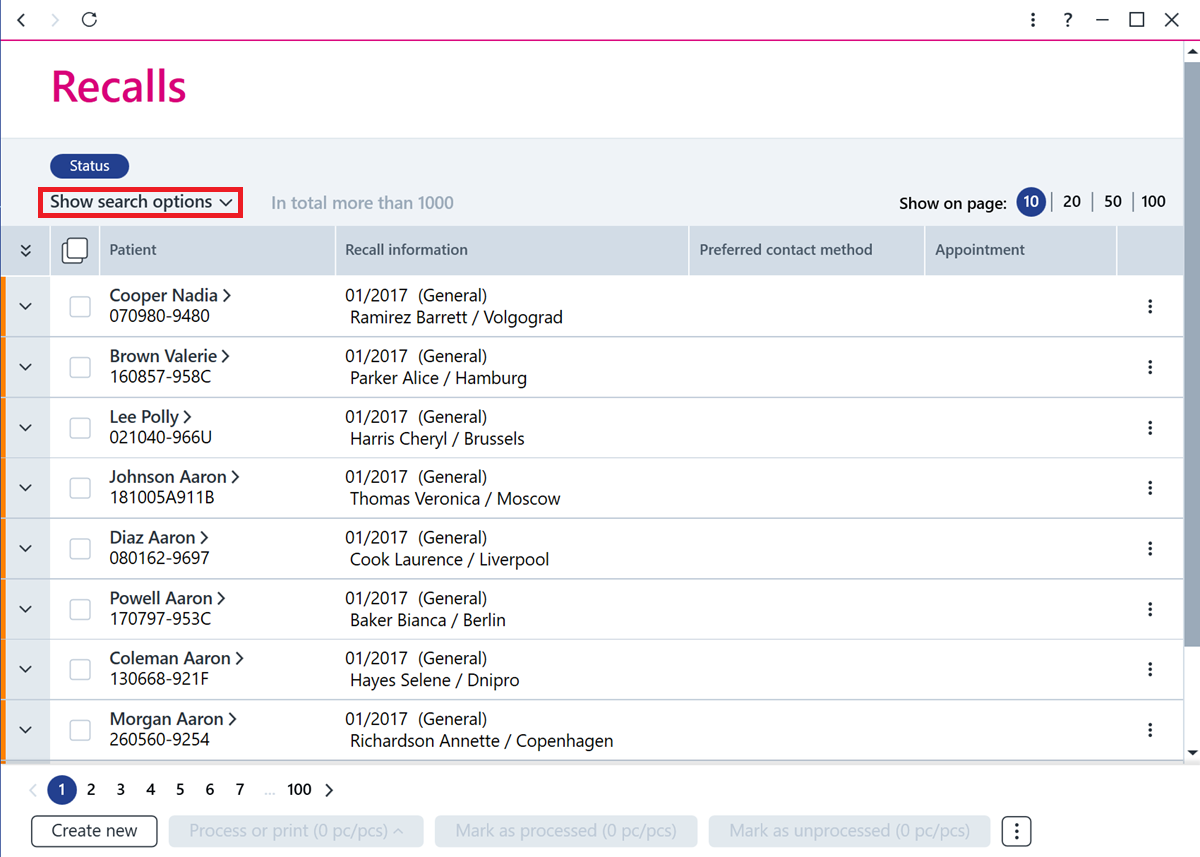The height and width of the screenshot is (857, 1200).
Task: Go back with the left arrow icon
Action: [22, 20]
